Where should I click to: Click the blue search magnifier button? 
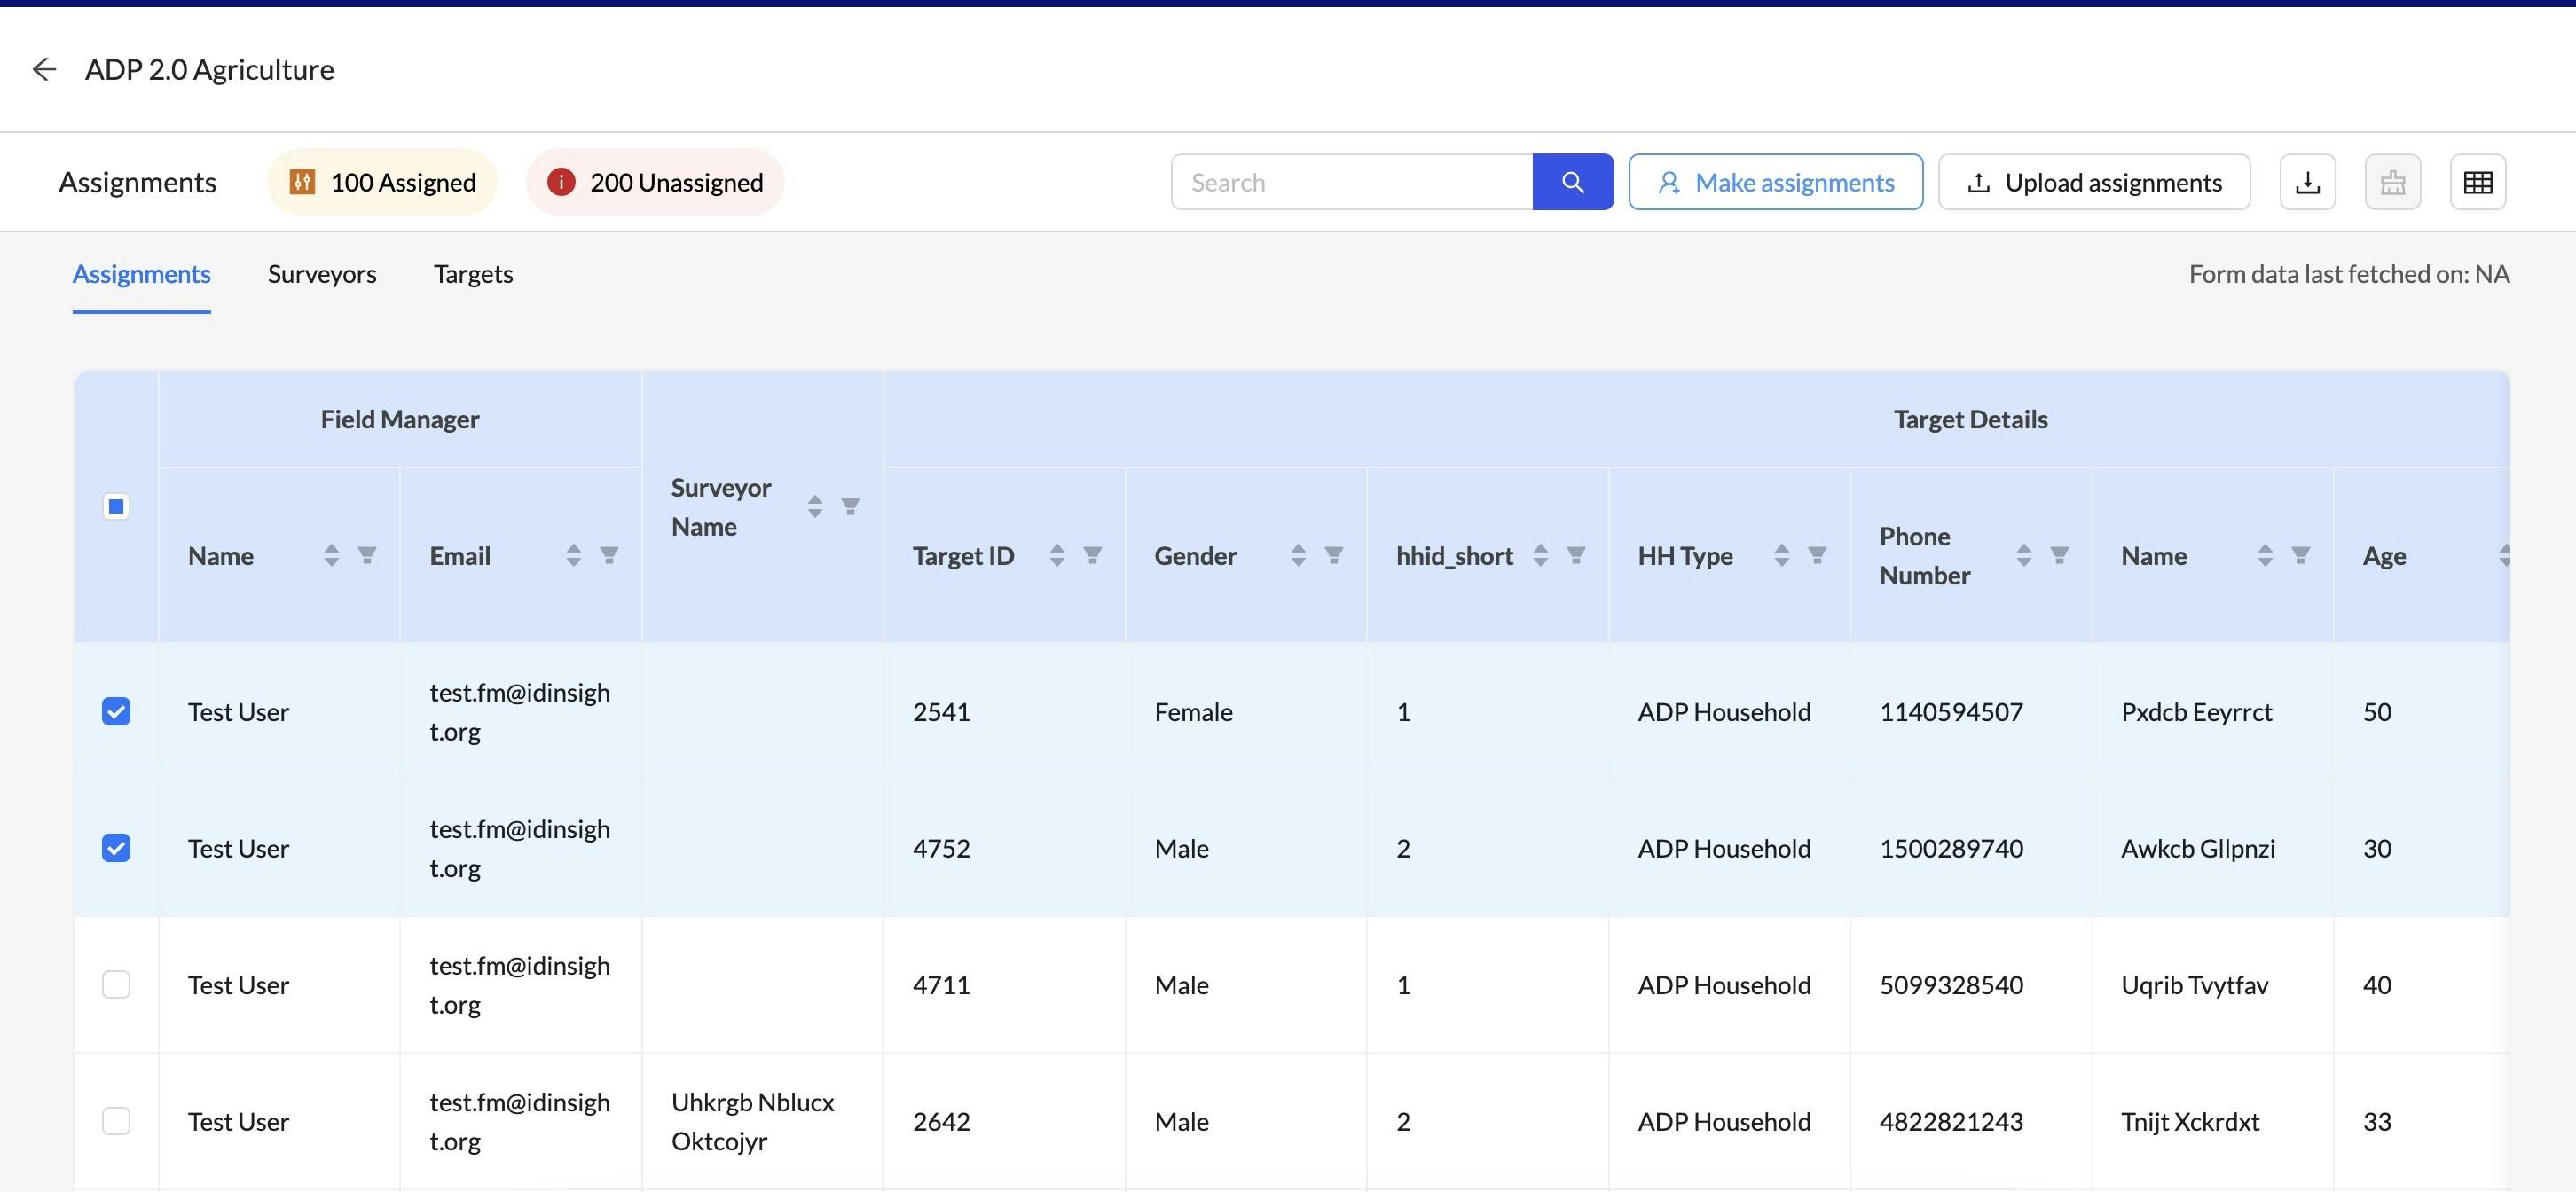pyautogui.click(x=1572, y=182)
